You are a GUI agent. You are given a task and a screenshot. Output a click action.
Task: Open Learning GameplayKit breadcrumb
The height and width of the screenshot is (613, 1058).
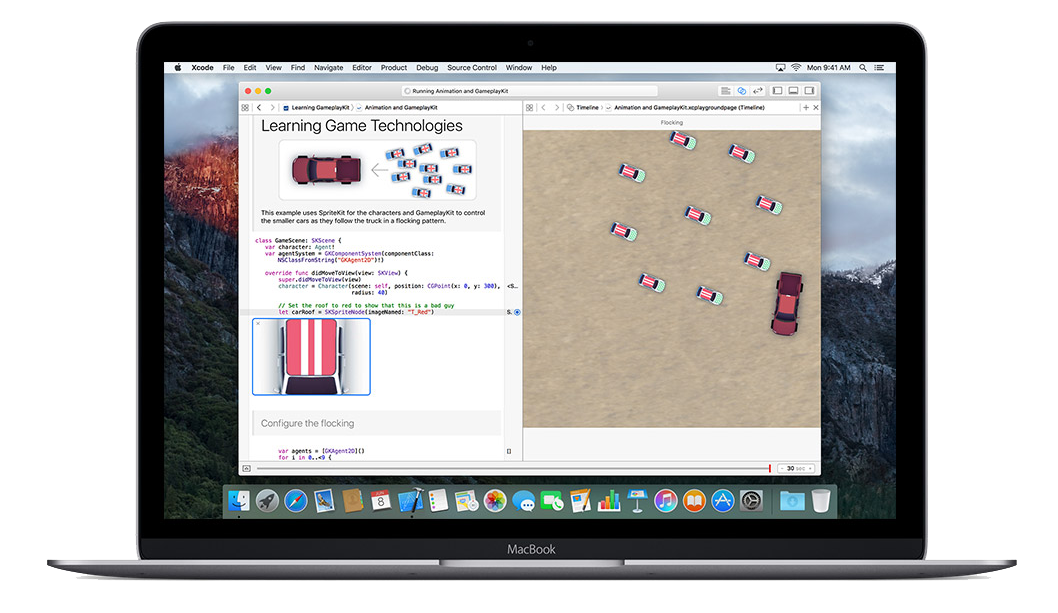tap(317, 107)
